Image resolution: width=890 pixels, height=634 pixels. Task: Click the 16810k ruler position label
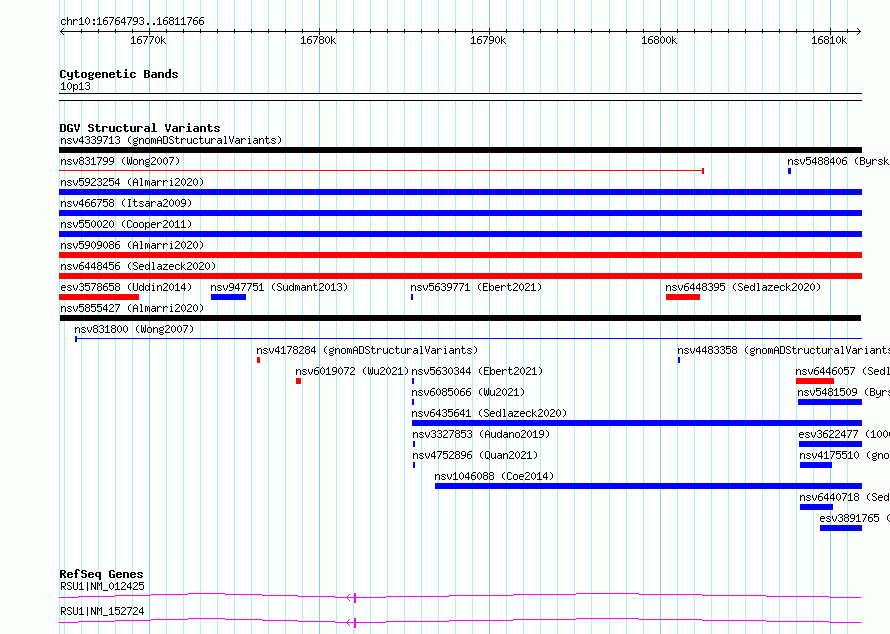click(829, 40)
